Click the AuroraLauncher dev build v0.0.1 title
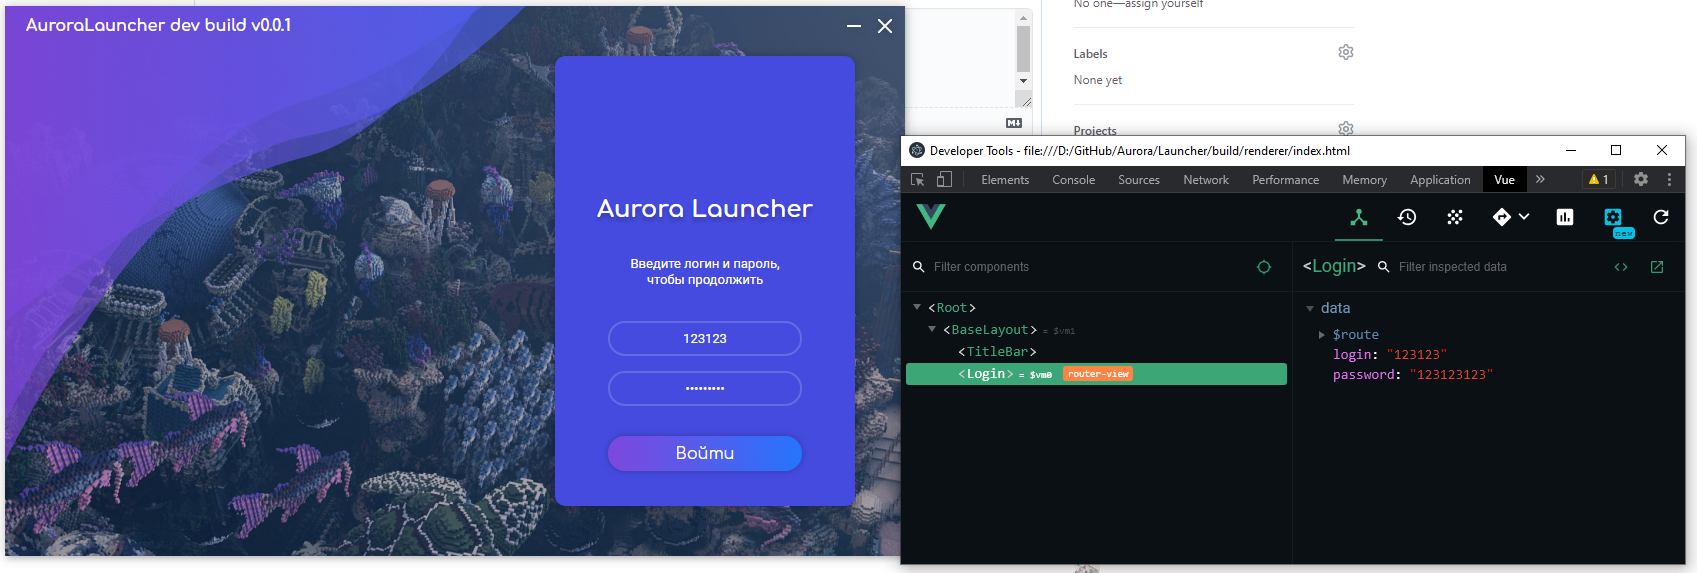The height and width of the screenshot is (573, 1697). click(159, 25)
